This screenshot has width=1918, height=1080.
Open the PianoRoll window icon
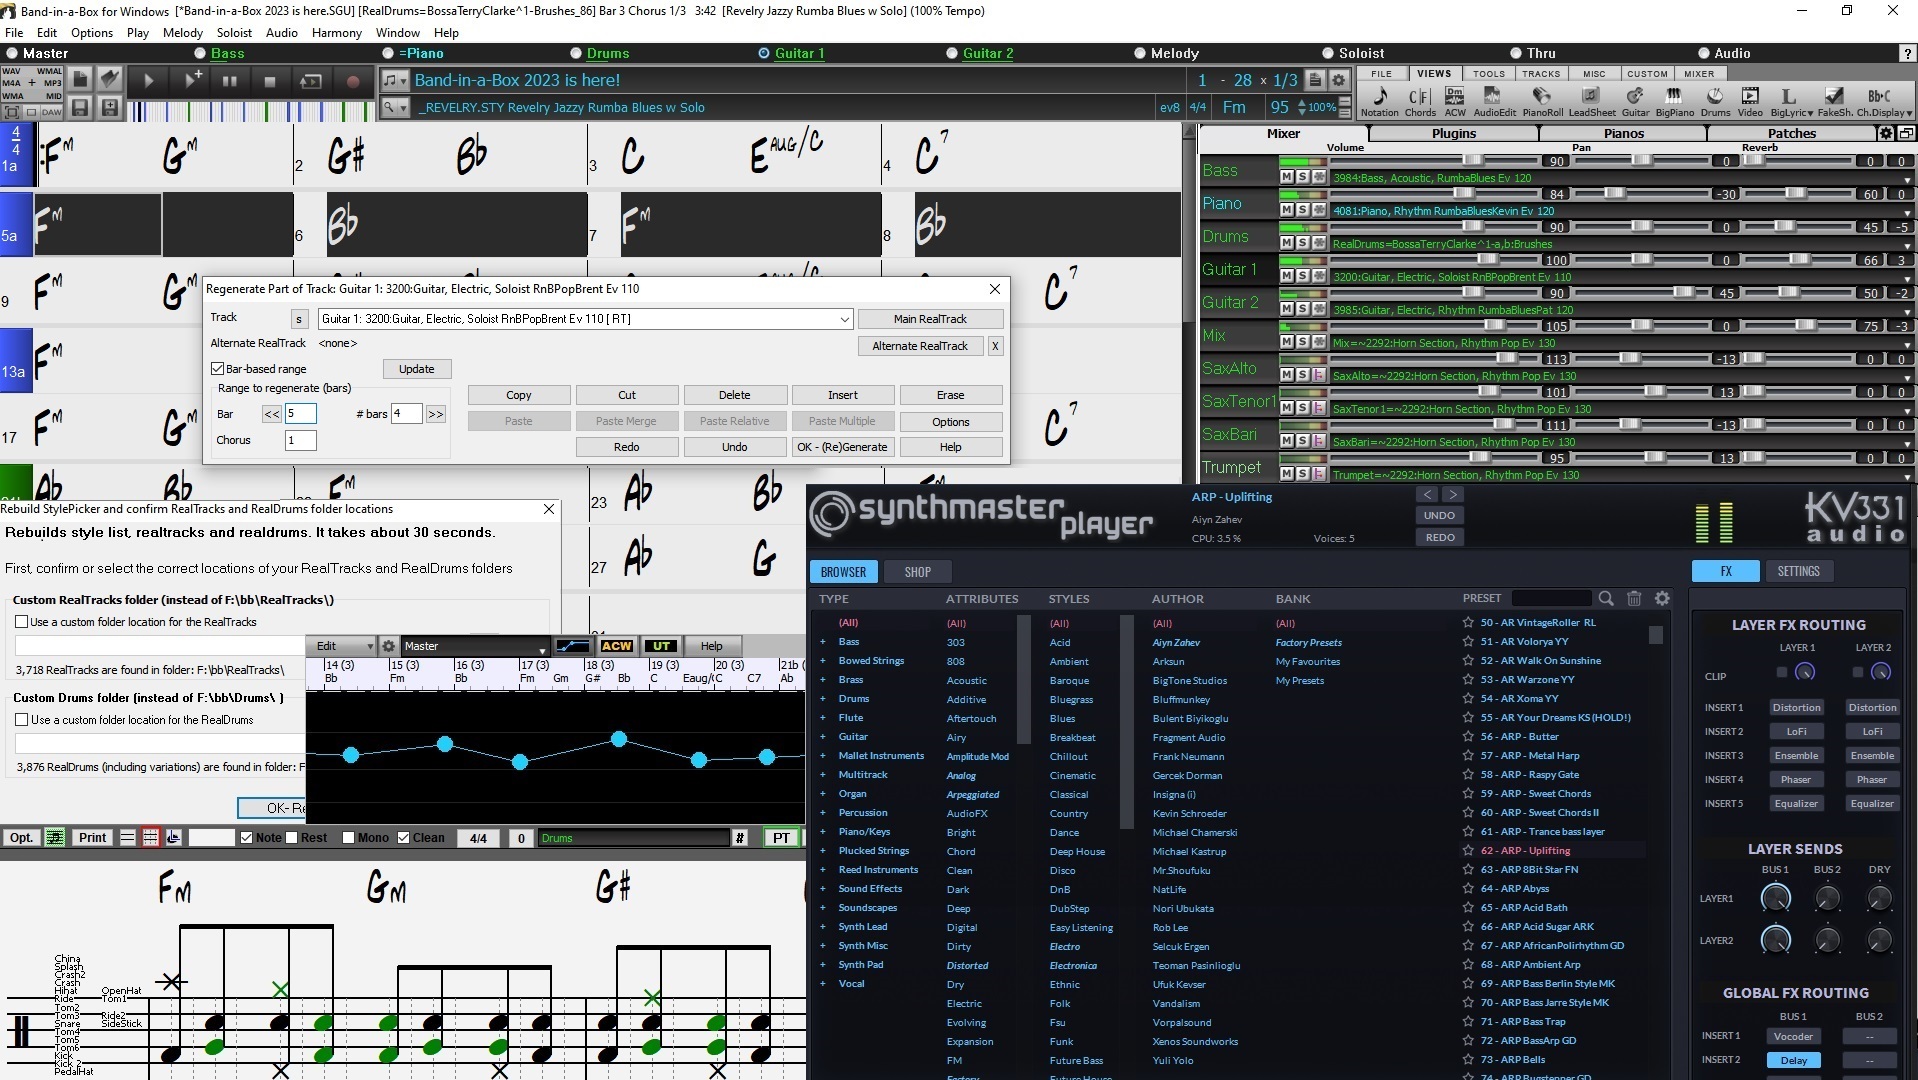(1542, 100)
